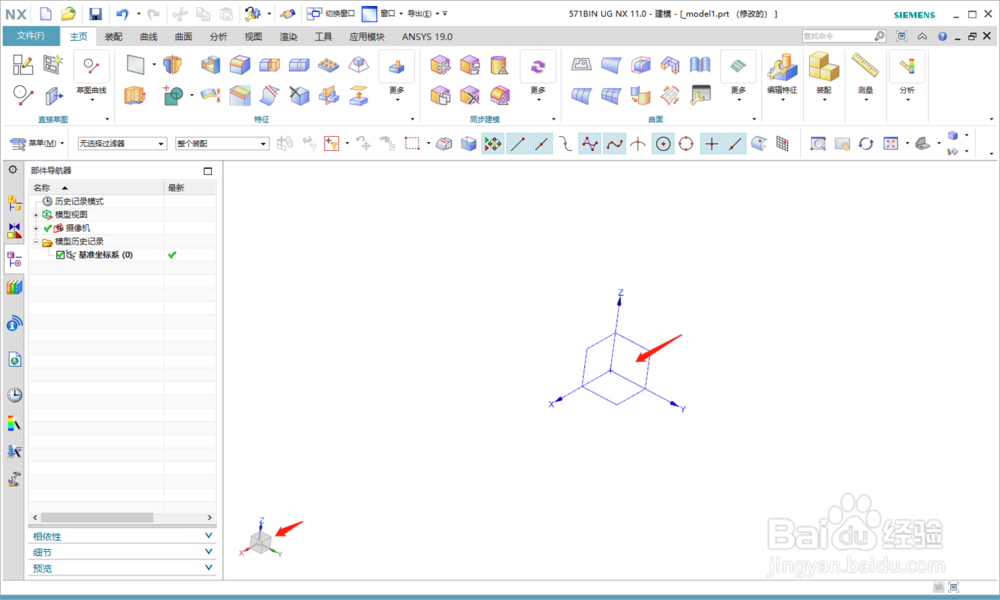Select the 测量 ruler measure icon

(x=865, y=65)
